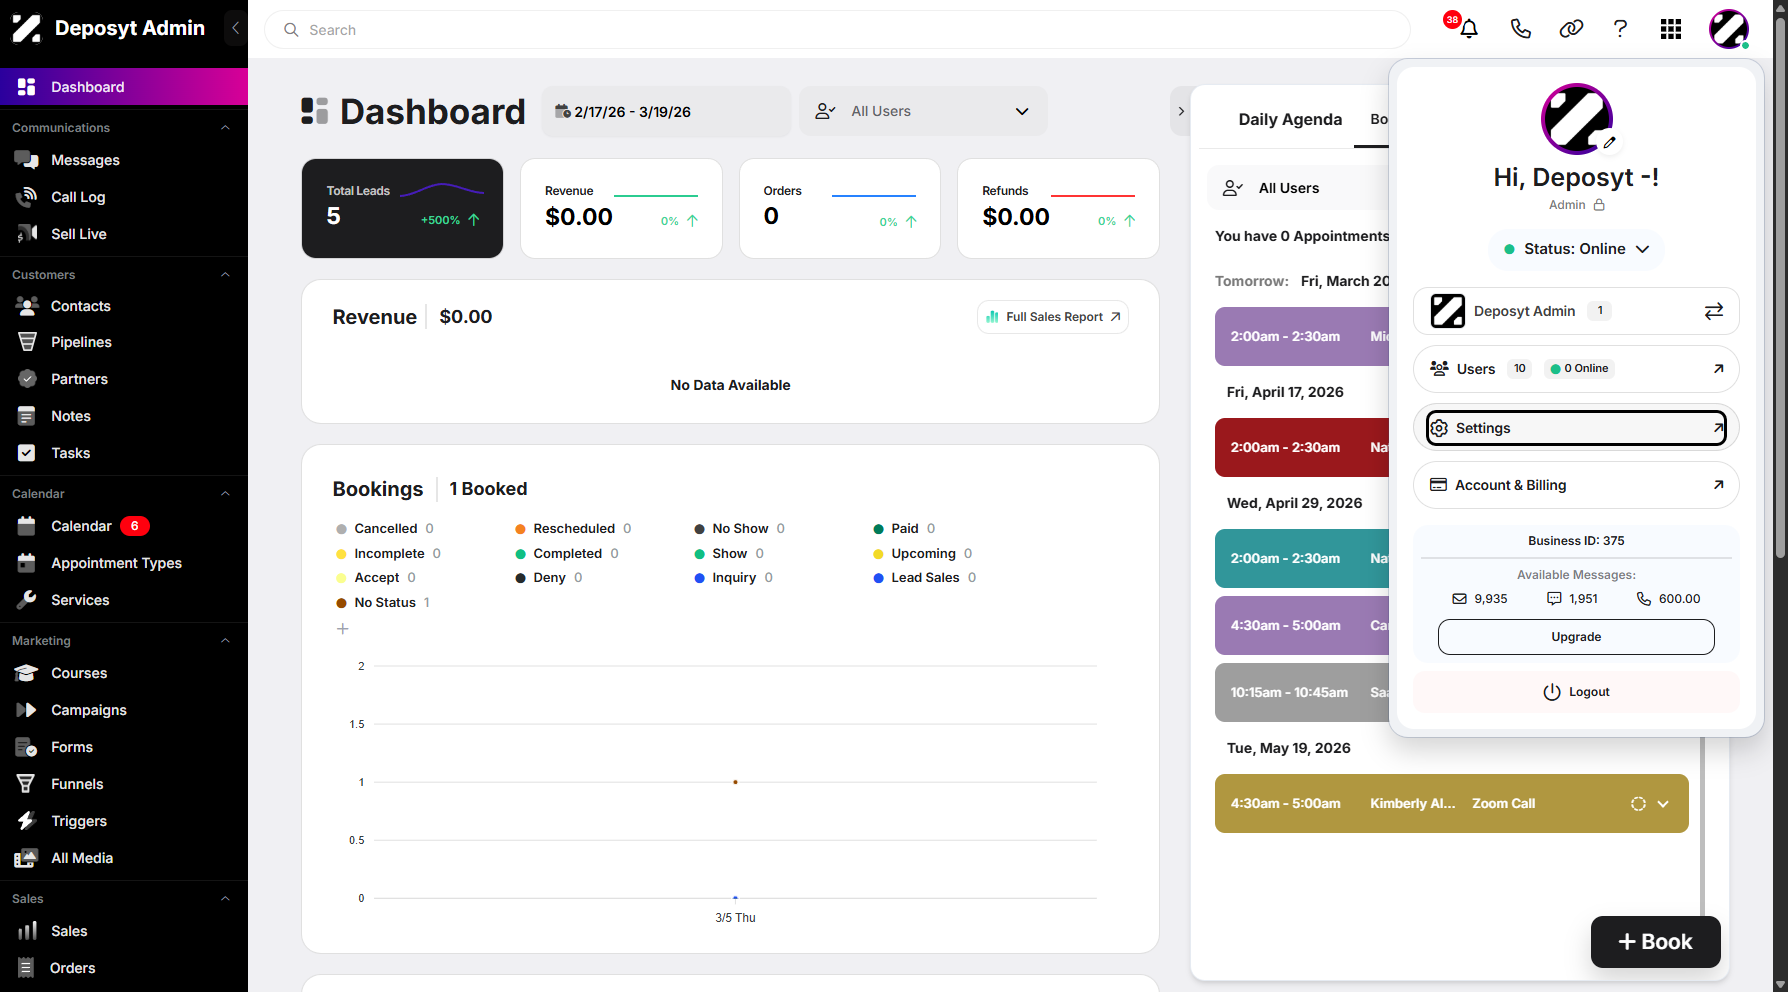Image resolution: width=1788 pixels, height=992 pixels.
Task: Toggle Paid series in bookings legend
Action: click(904, 528)
